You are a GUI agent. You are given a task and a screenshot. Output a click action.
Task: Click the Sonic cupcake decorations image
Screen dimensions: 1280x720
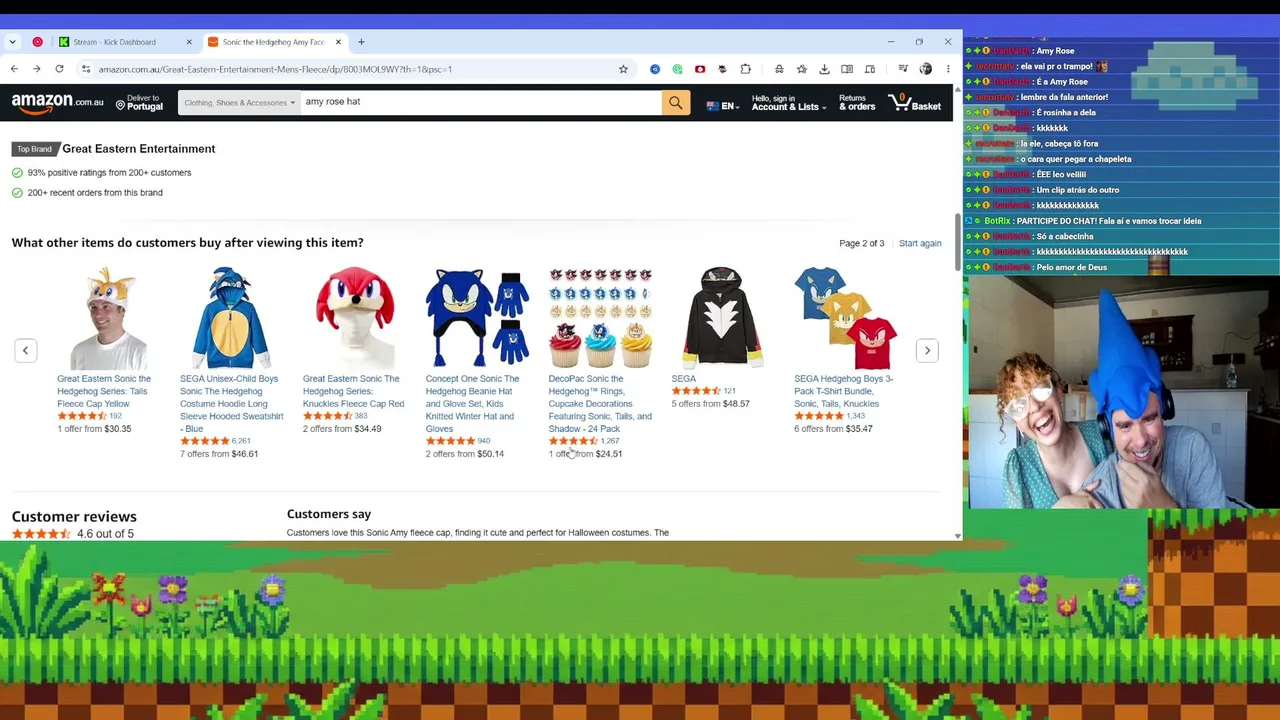point(600,318)
